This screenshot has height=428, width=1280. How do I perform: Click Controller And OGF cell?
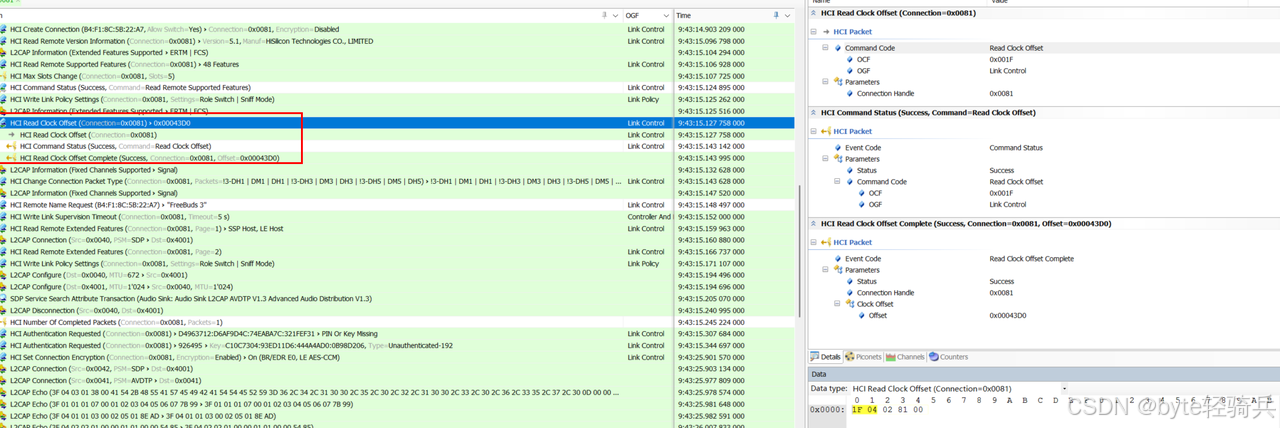[648, 216]
